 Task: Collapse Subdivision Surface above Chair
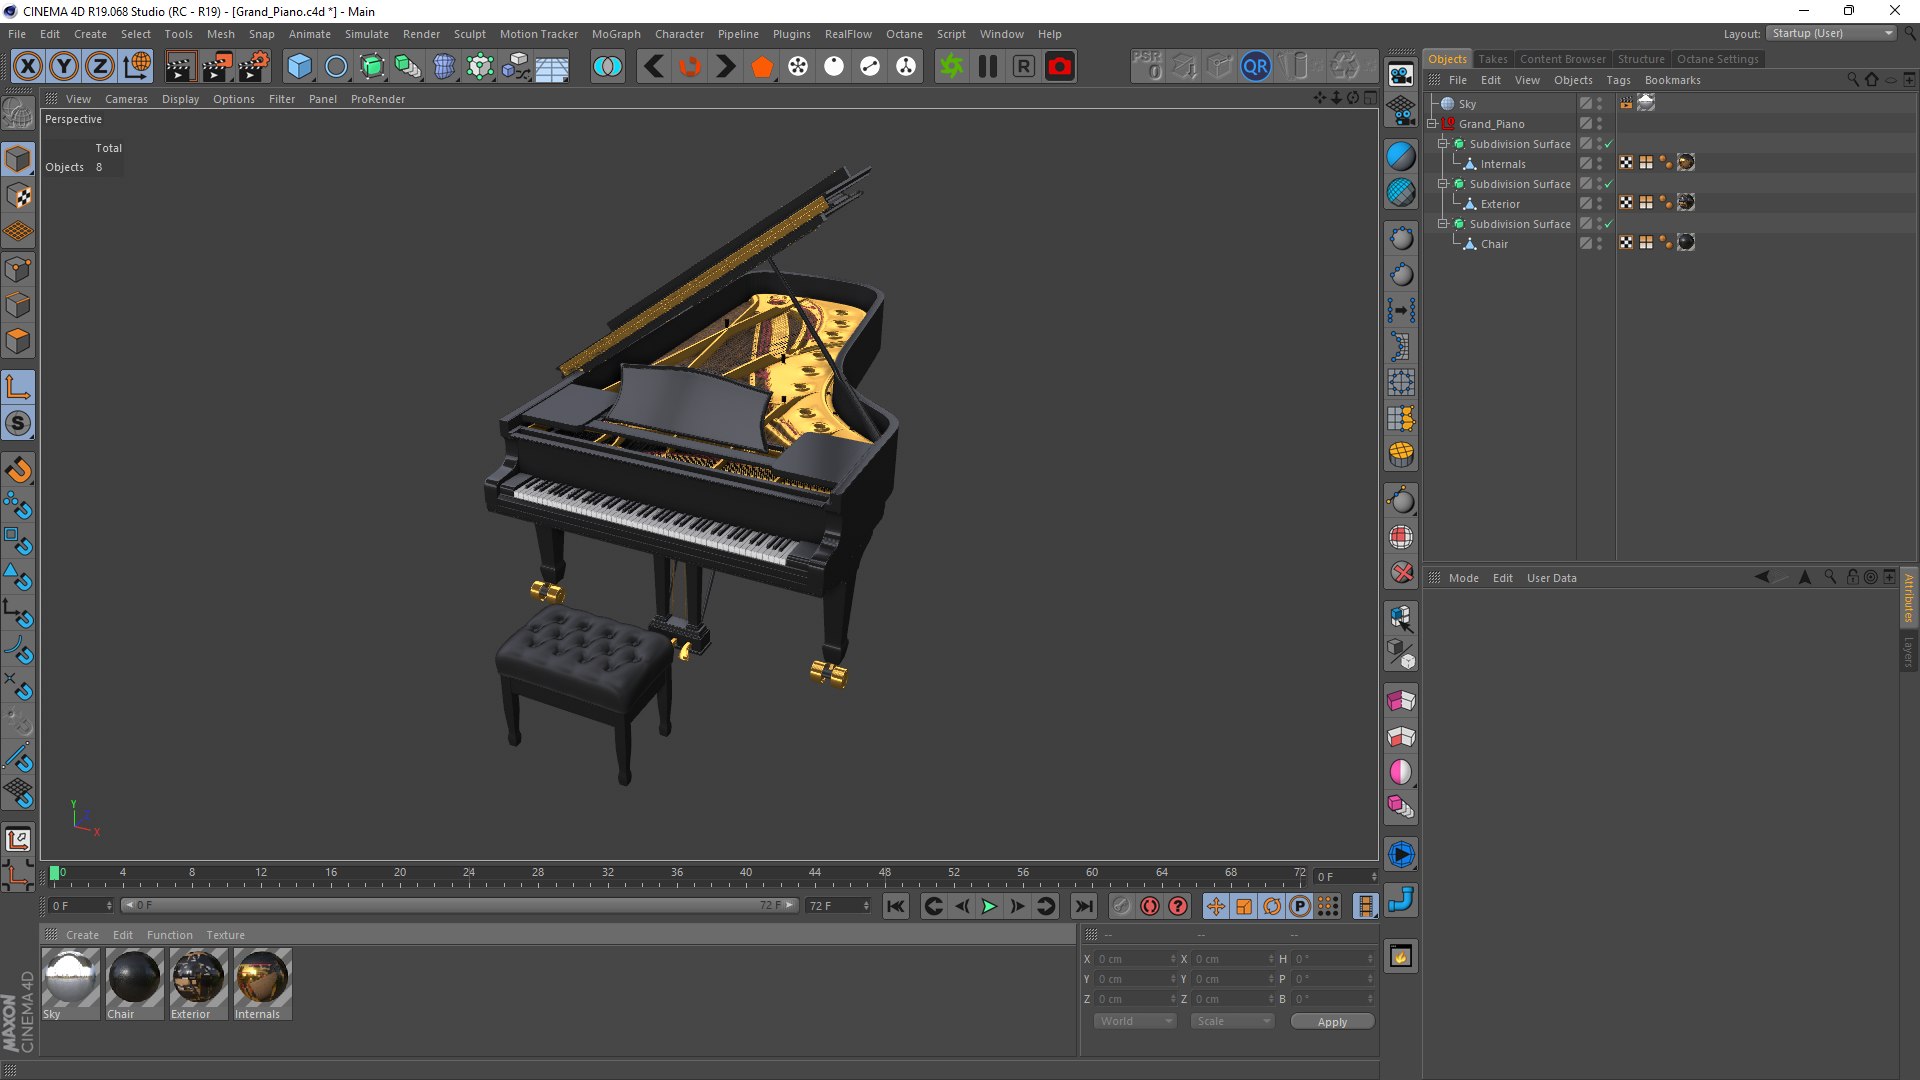(1443, 224)
